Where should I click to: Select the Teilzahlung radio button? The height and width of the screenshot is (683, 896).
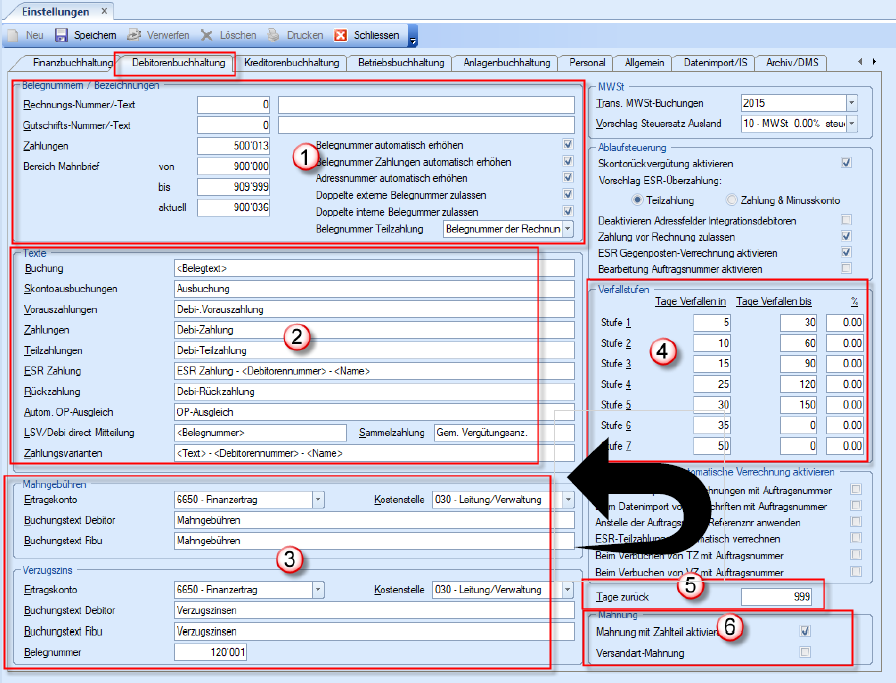click(x=636, y=199)
